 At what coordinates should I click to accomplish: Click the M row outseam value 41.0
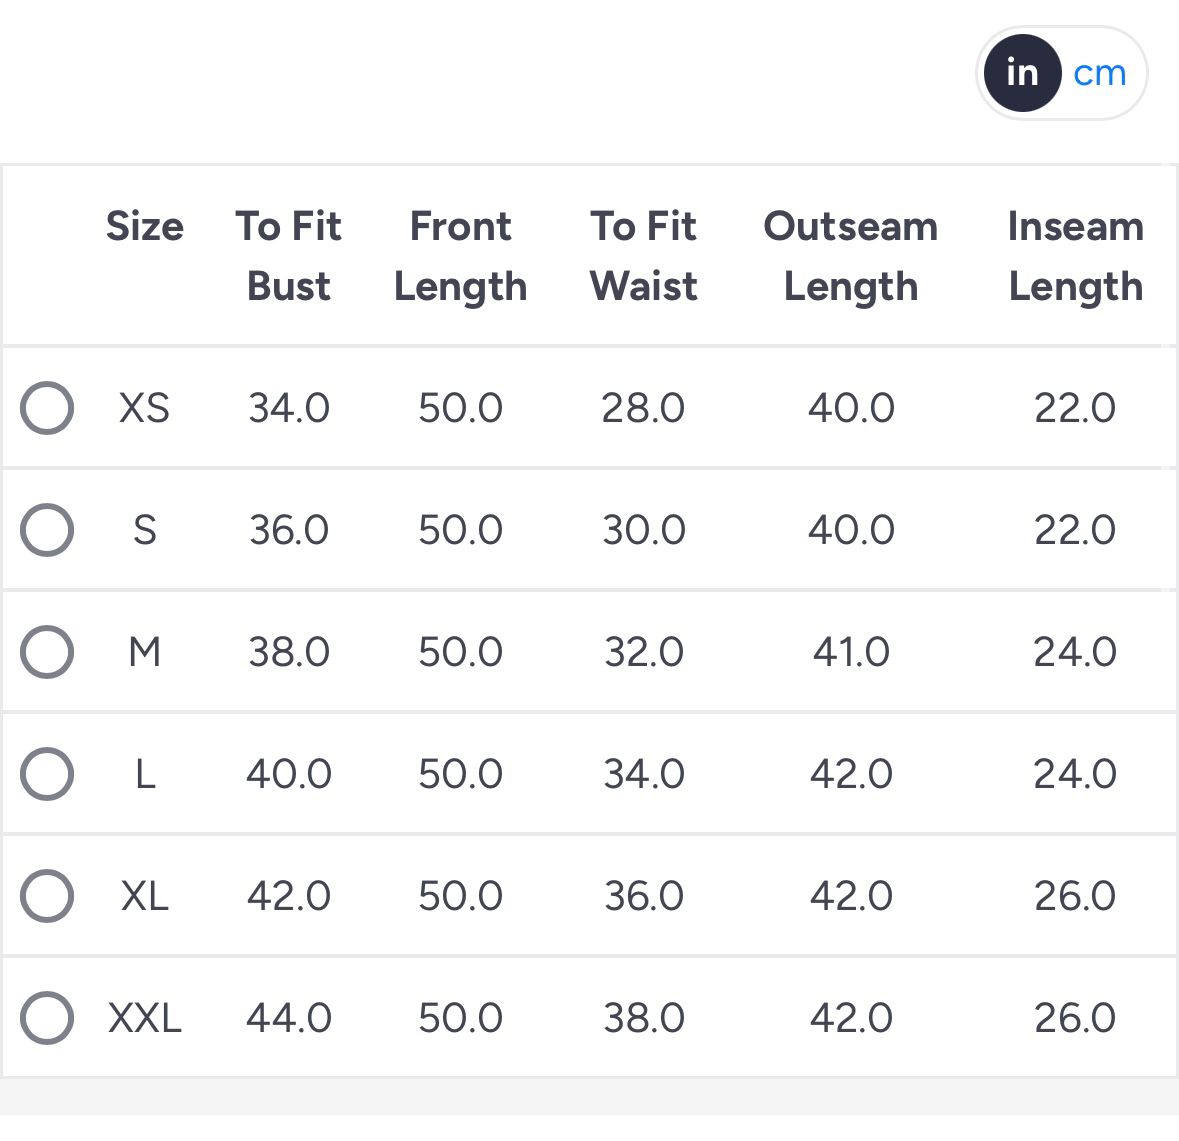click(x=851, y=652)
